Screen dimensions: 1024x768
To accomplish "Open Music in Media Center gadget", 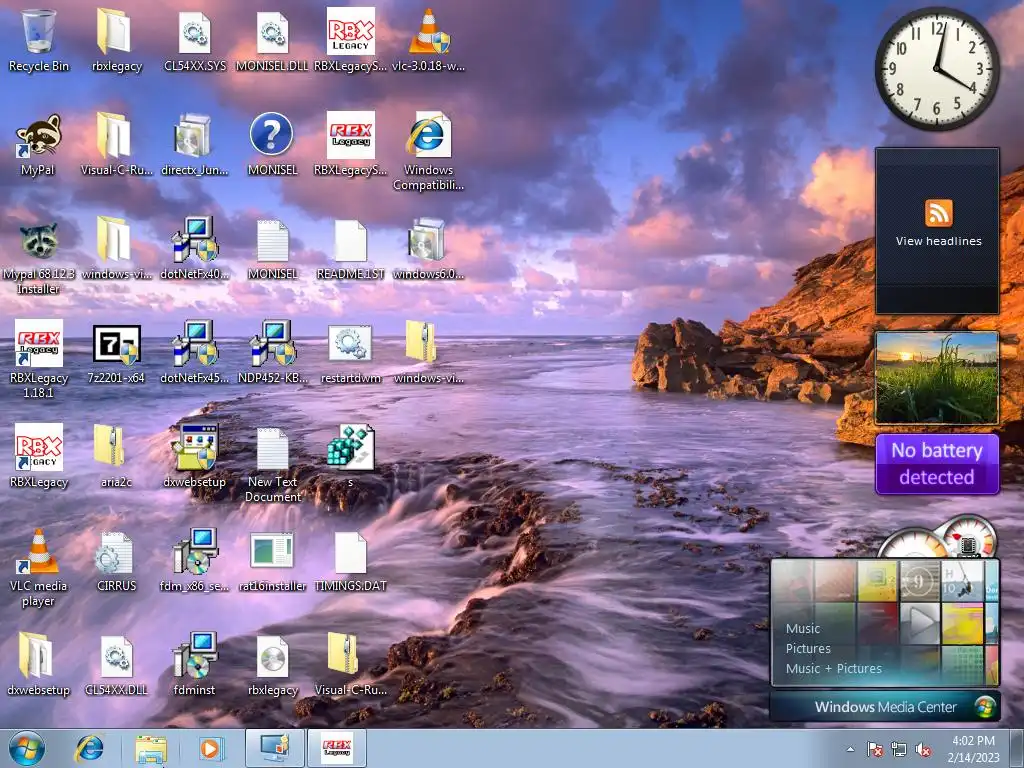I will tap(803, 628).
